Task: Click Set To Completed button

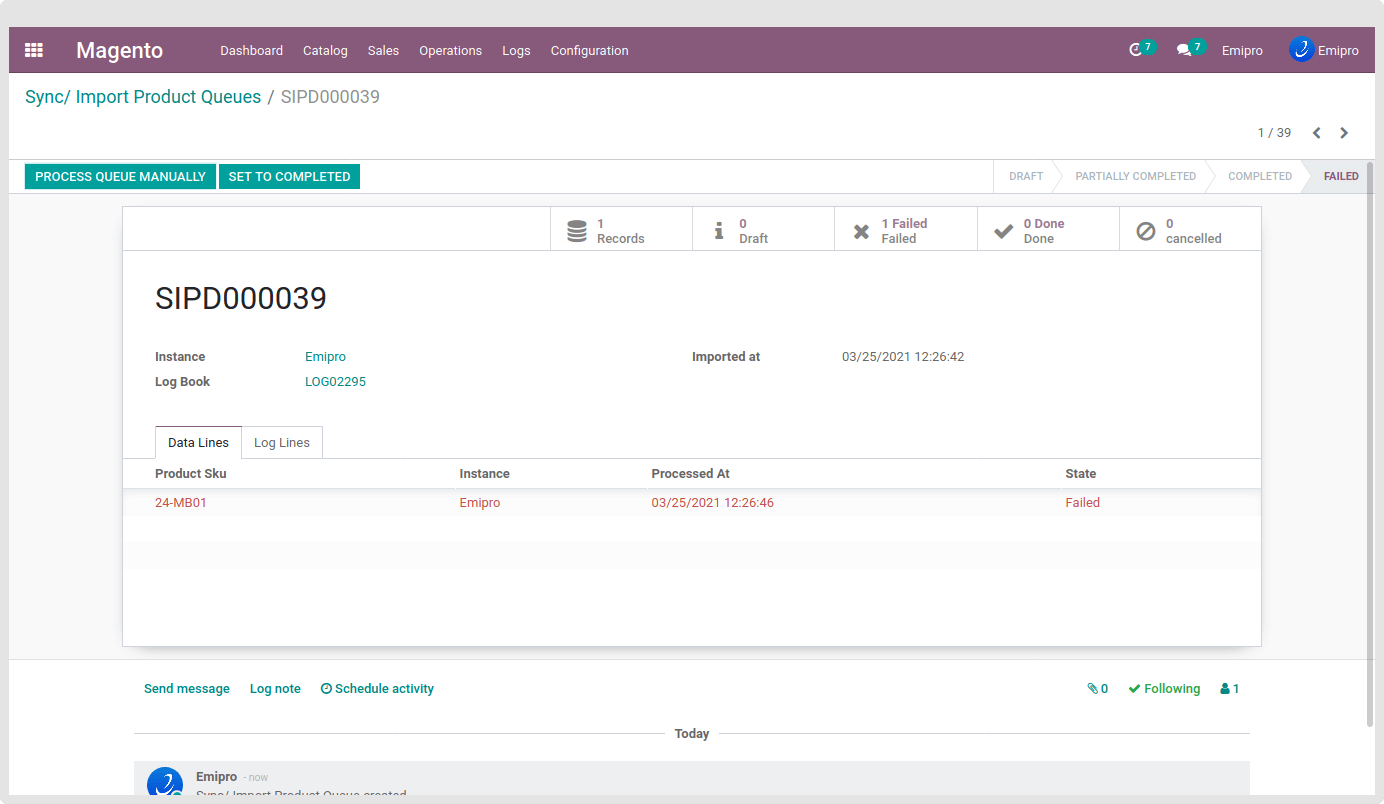Action: (289, 177)
